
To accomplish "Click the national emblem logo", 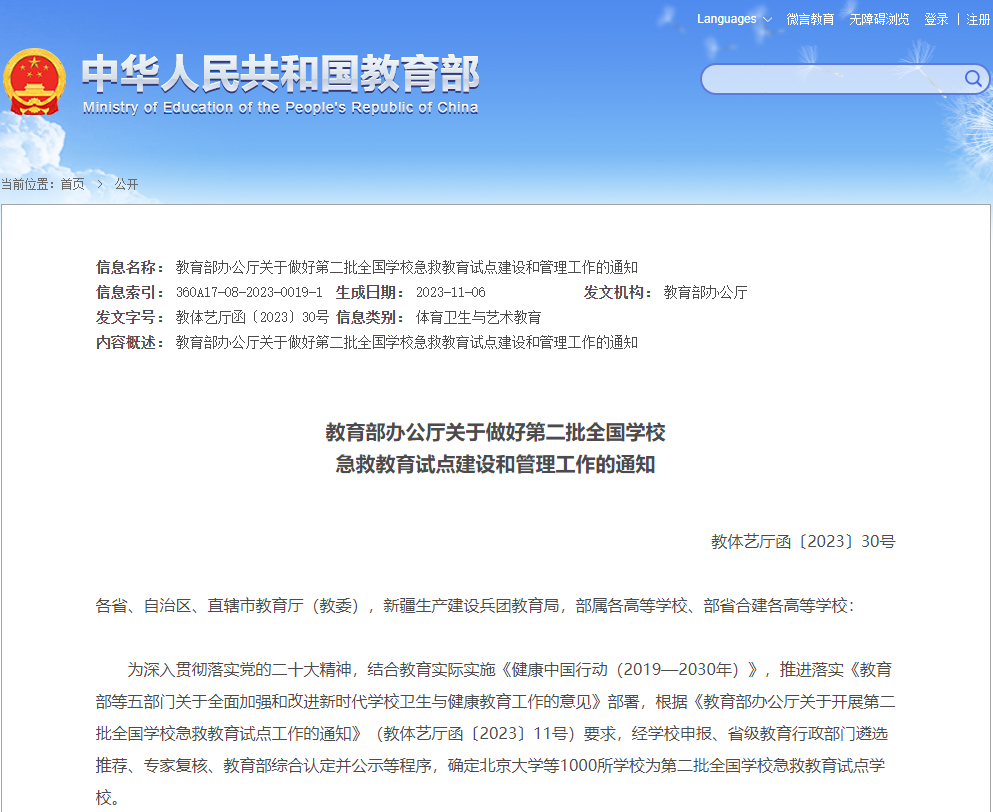I will coord(35,82).
